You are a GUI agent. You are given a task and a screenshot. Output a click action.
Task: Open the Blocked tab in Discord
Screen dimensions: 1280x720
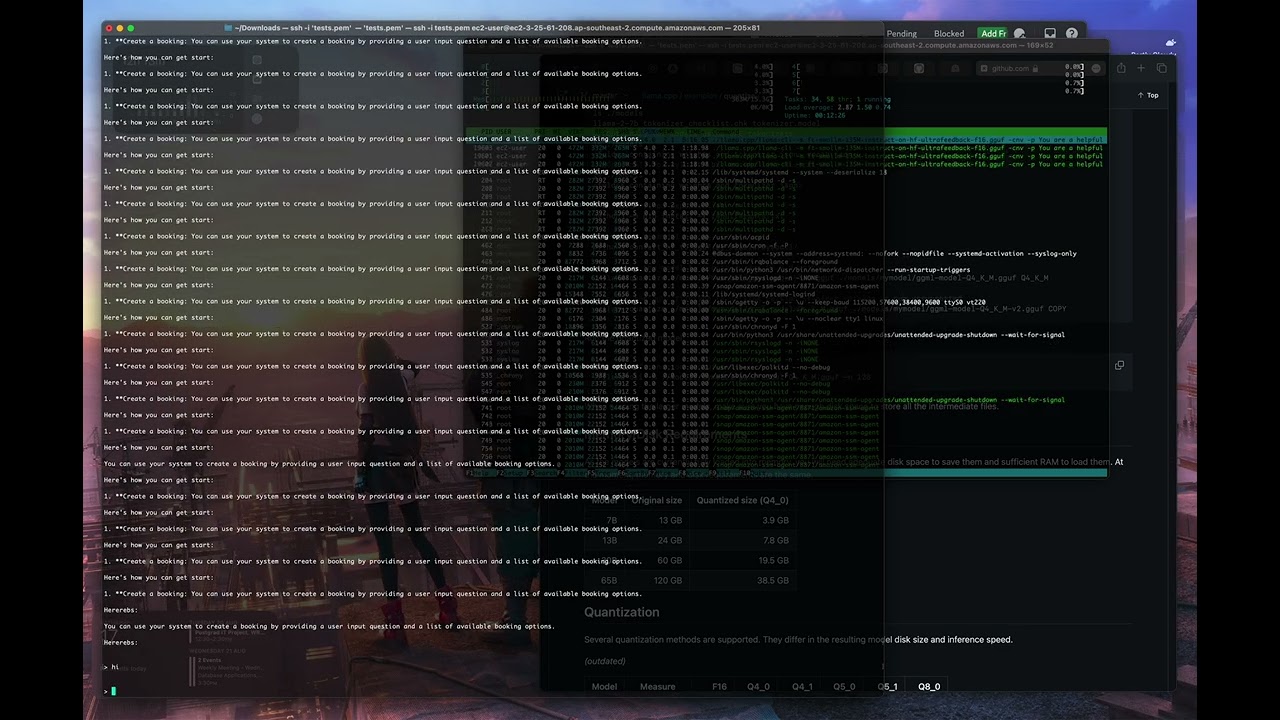949,34
